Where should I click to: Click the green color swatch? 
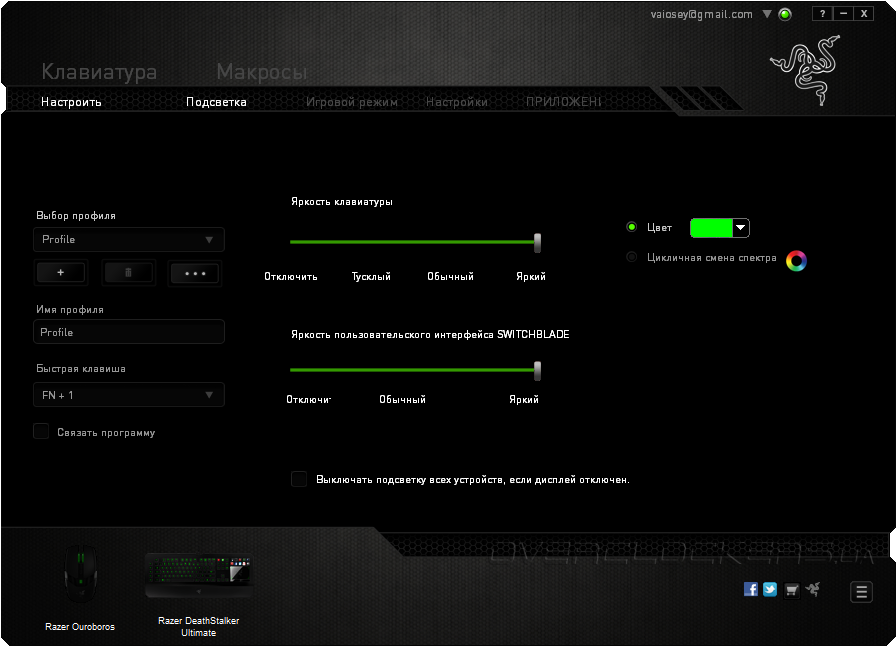pos(711,227)
